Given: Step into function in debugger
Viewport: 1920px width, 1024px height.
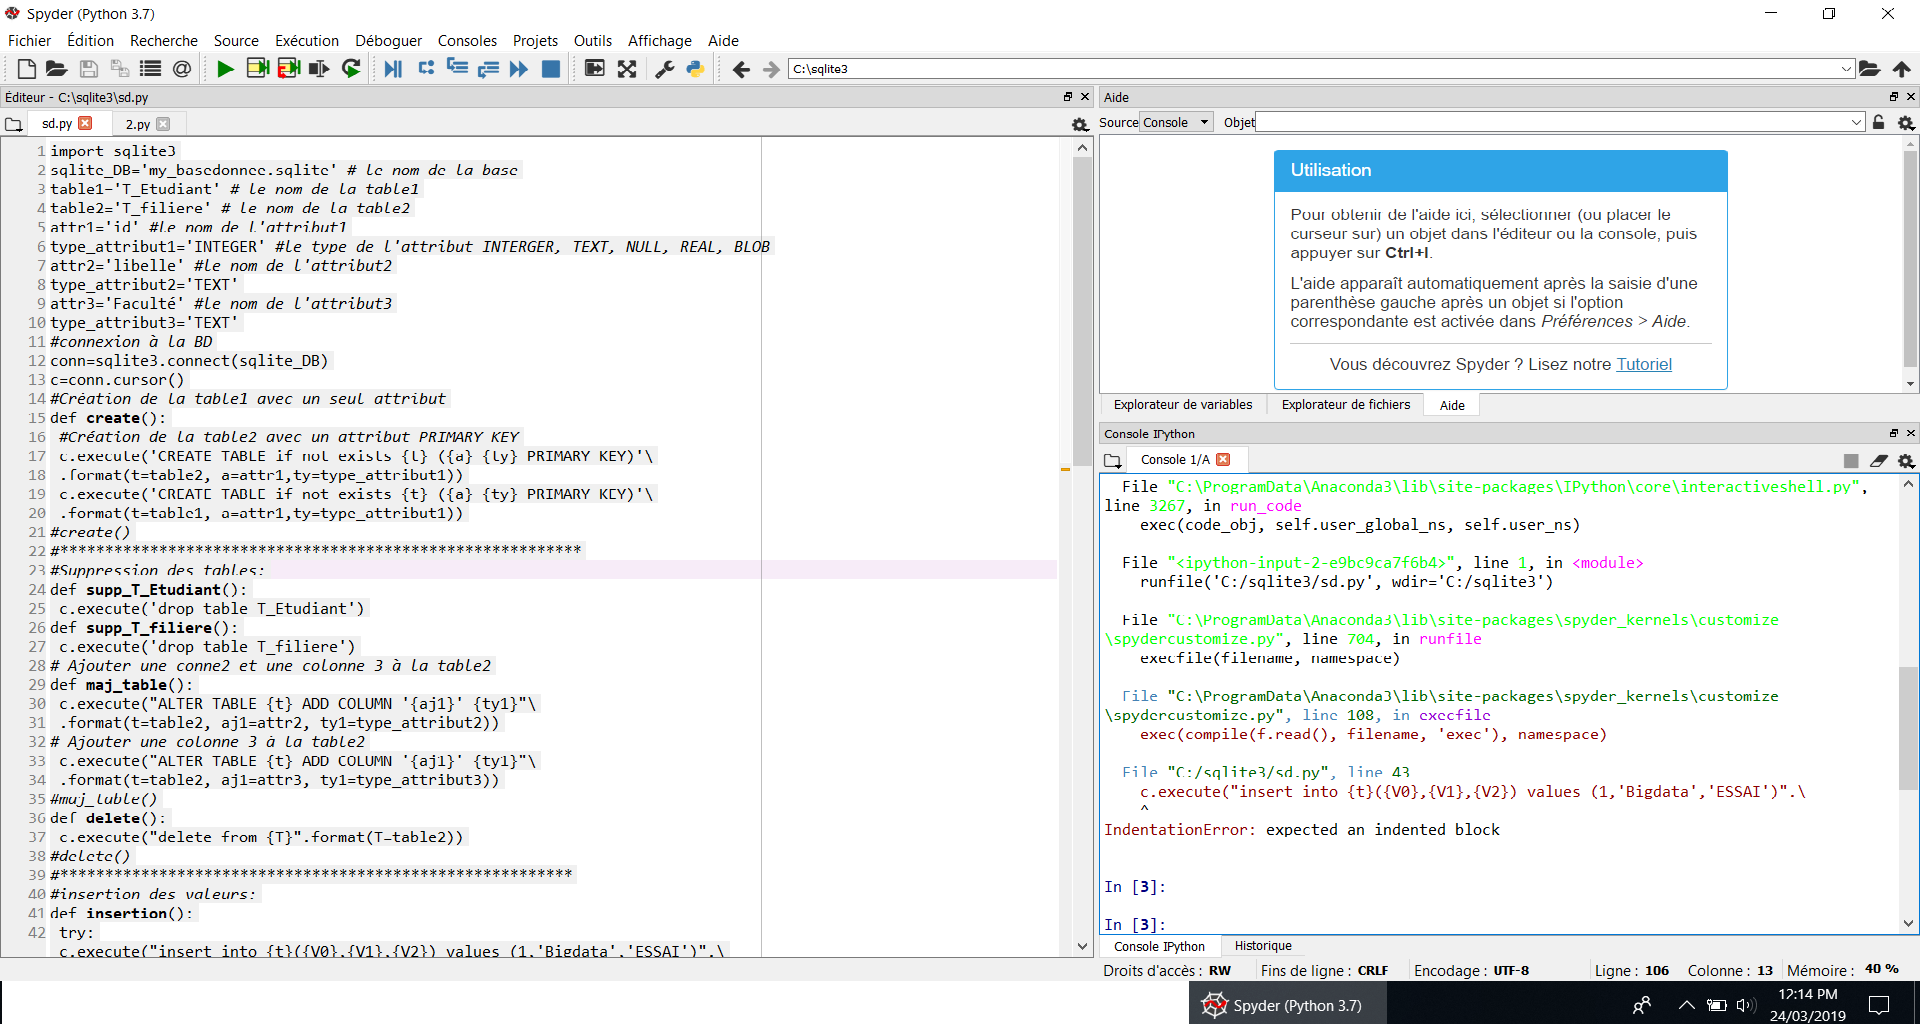Looking at the screenshot, I should (457, 69).
